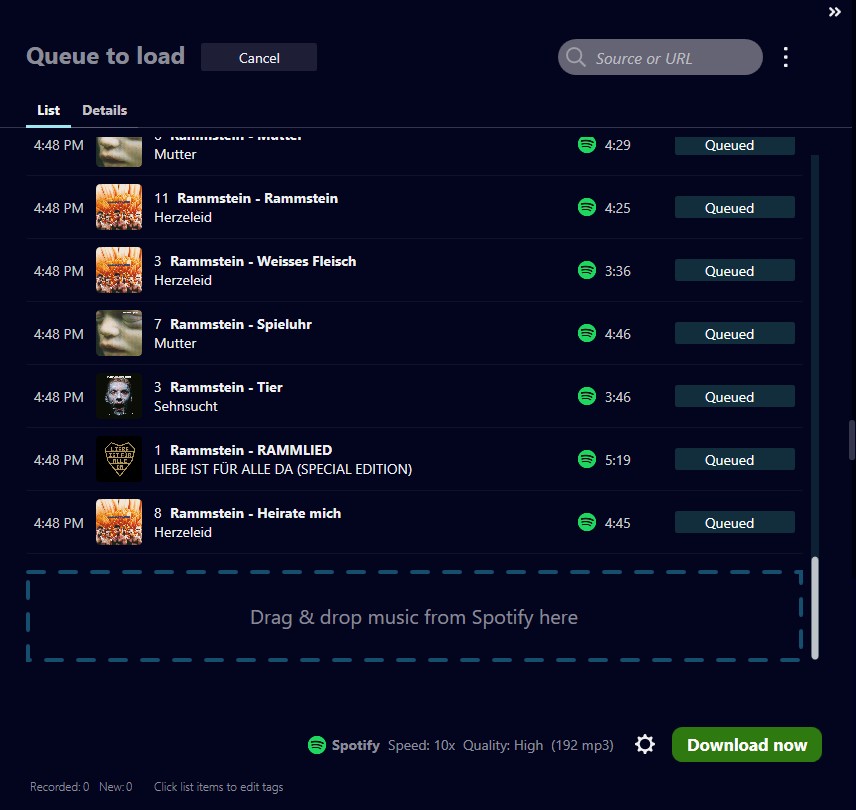Click the search magnifier icon
Image resolution: width=856 pixels, height=810 pixels.
tap(575, 57)
